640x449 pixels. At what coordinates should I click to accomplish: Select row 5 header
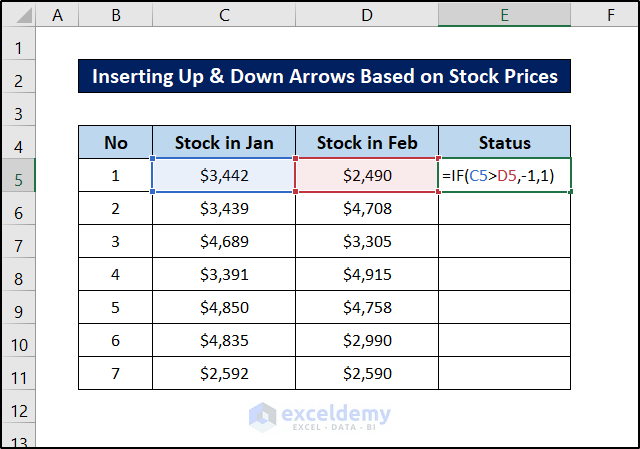pyautogui.click(x=20, y=176)
